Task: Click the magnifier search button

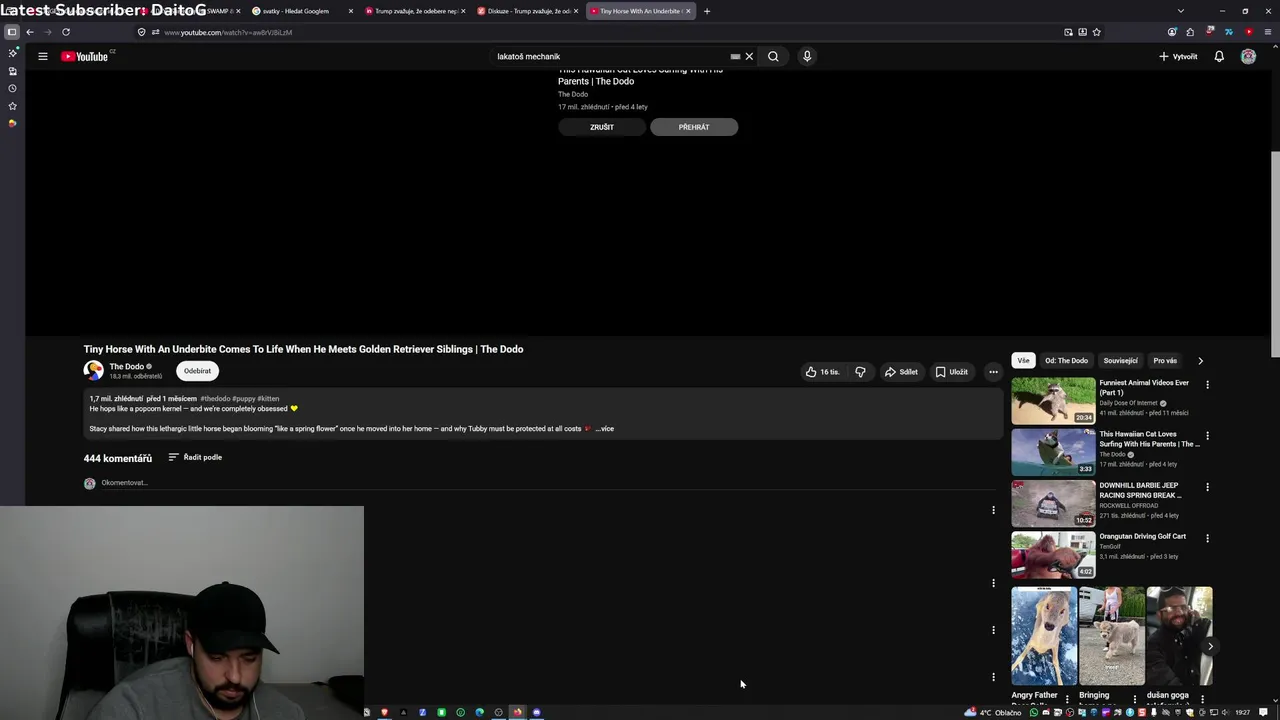Action: pos(773,56)
